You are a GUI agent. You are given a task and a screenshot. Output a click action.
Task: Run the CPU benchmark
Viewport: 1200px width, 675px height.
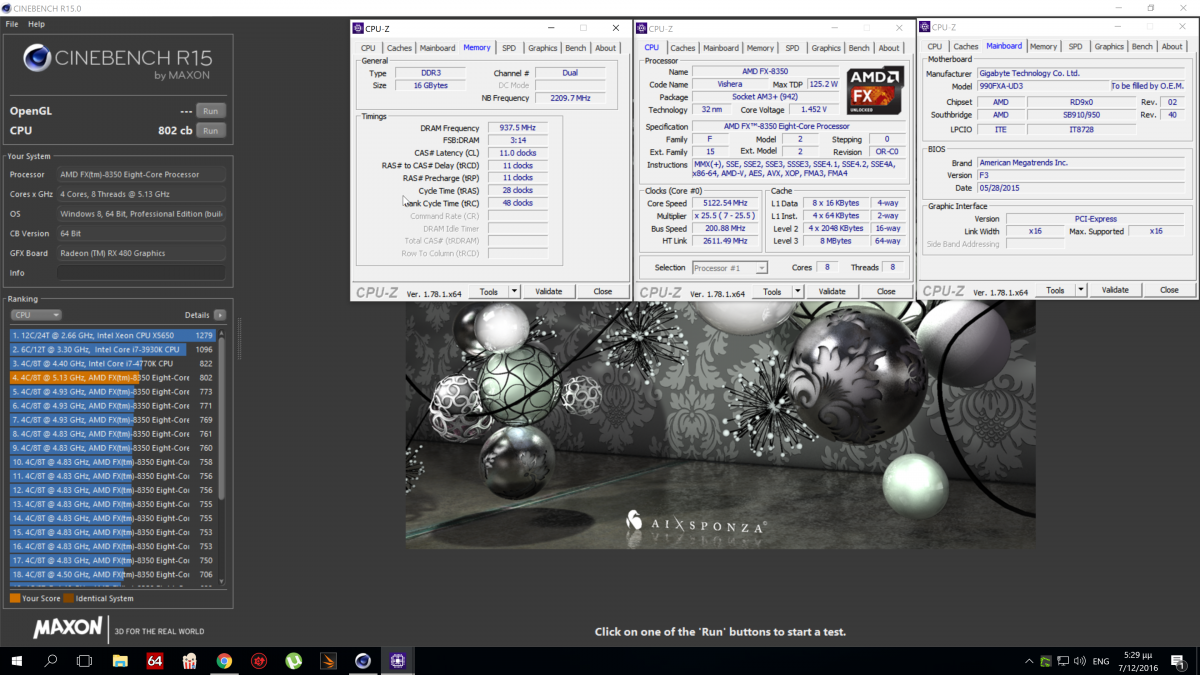click(210, 130)
